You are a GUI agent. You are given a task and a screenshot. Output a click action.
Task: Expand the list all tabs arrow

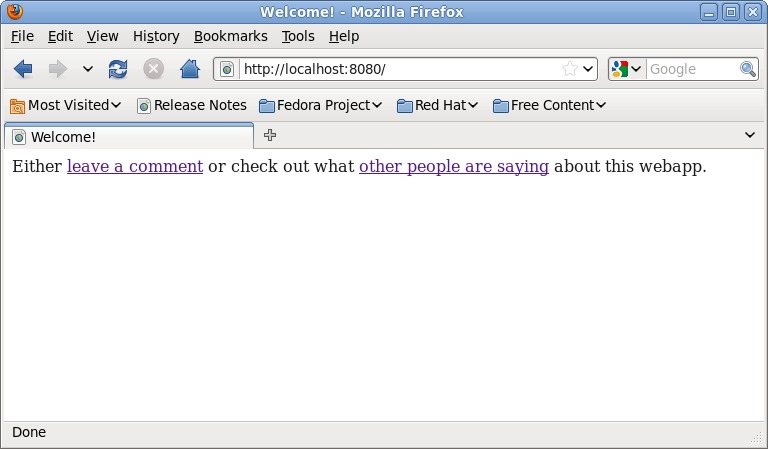pos(750,136)
